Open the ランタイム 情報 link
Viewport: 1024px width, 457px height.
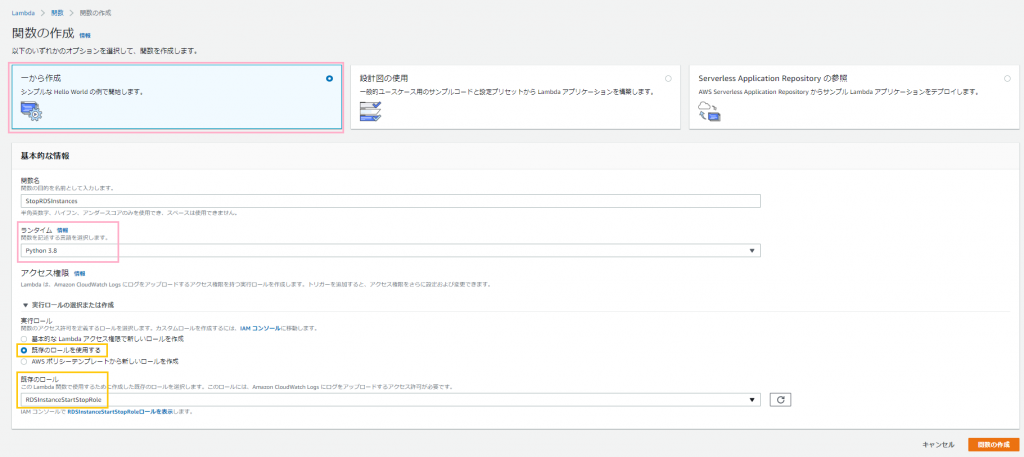click(63, 230)
